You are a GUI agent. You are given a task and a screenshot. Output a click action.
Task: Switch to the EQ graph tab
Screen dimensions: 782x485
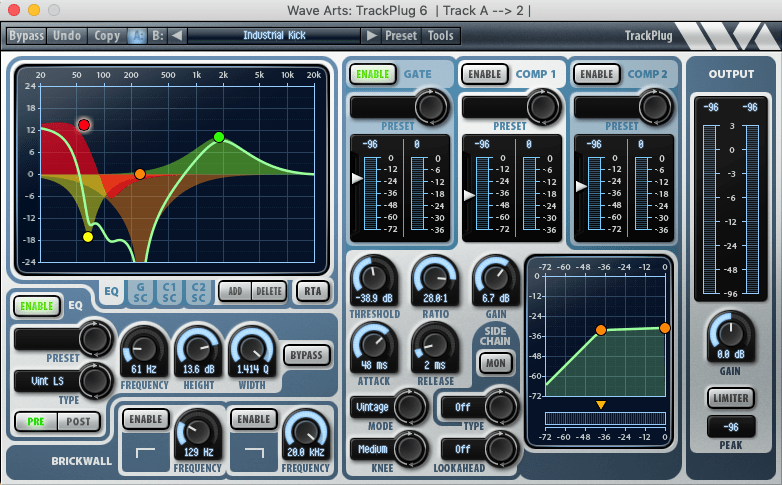111,291
